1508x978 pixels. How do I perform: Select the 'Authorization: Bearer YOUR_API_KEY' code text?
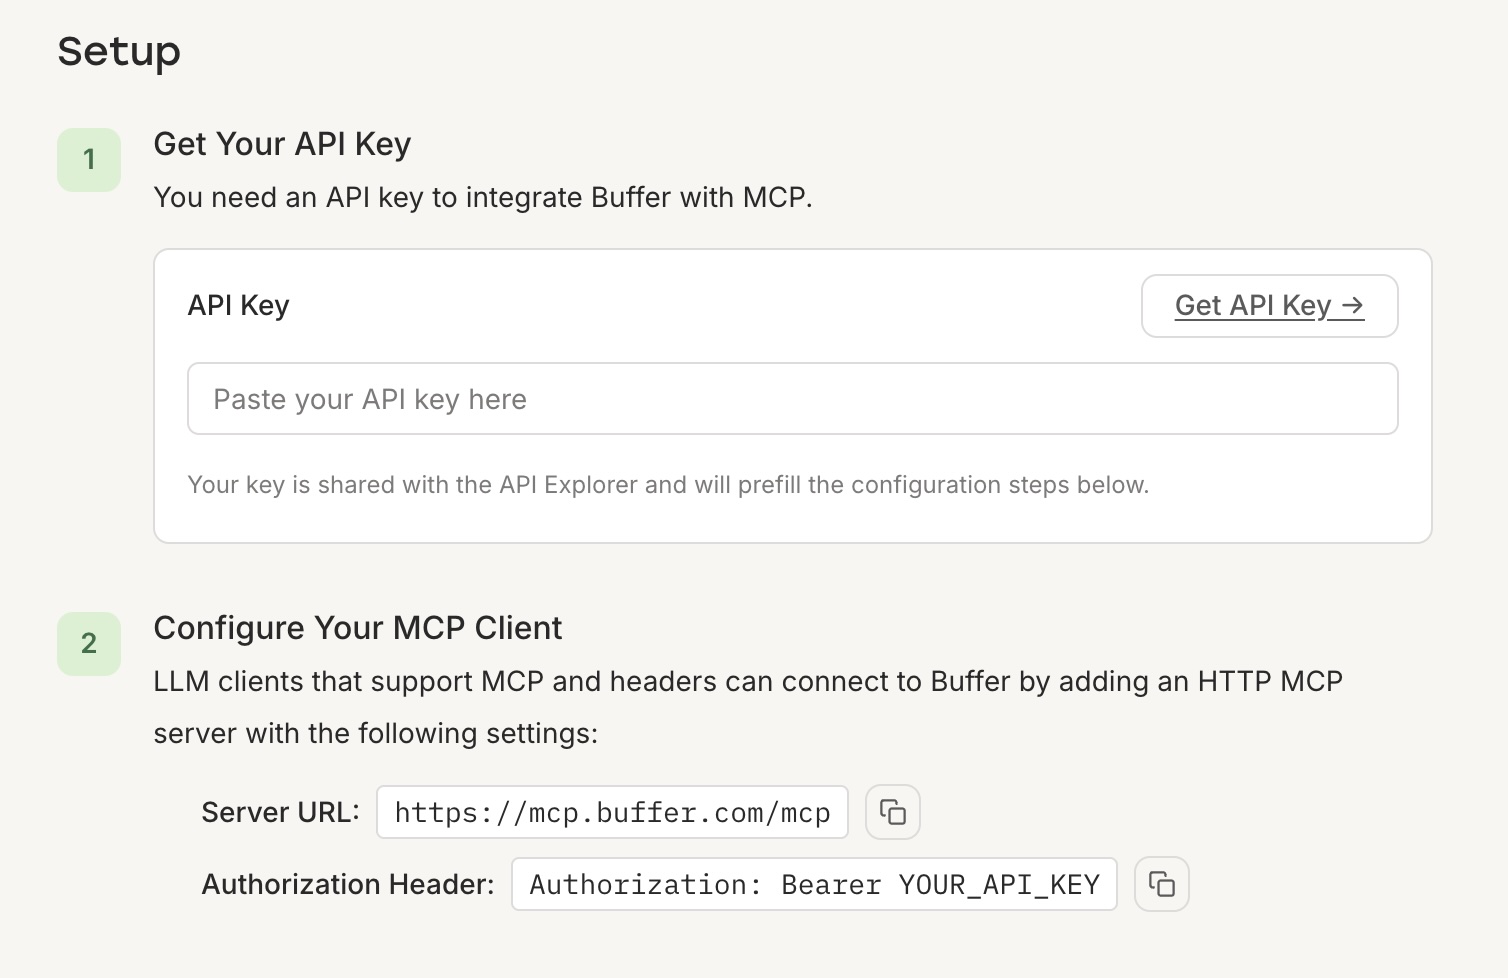pyautogui.click(x=814, y=884)
